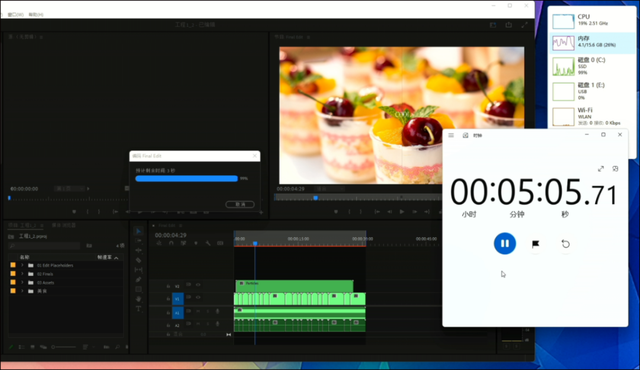640x370 pixels.
Task: Expand the stopwatch to full view
Action: (601, 168)
